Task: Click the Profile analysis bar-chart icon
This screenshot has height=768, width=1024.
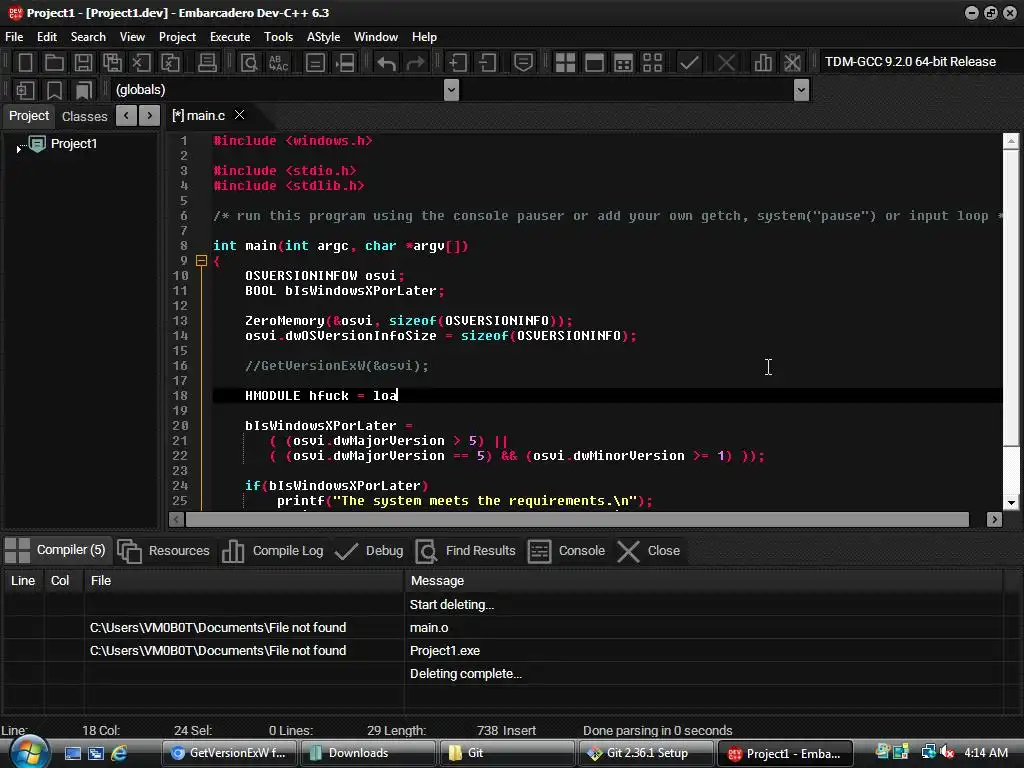Action: [763, 63]
